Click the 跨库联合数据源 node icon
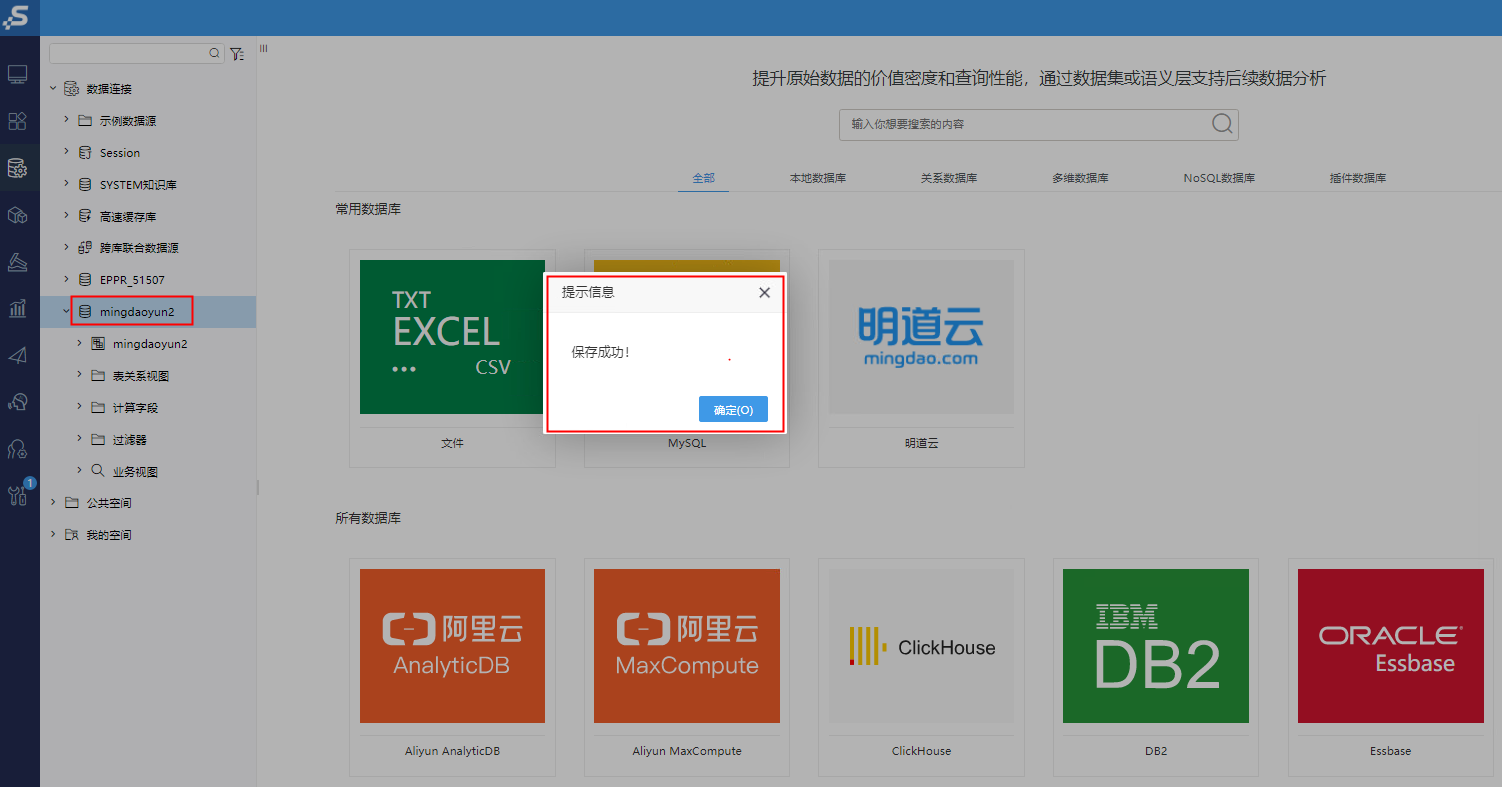This screenshot has height=787, width=1502. coord(85,248)
